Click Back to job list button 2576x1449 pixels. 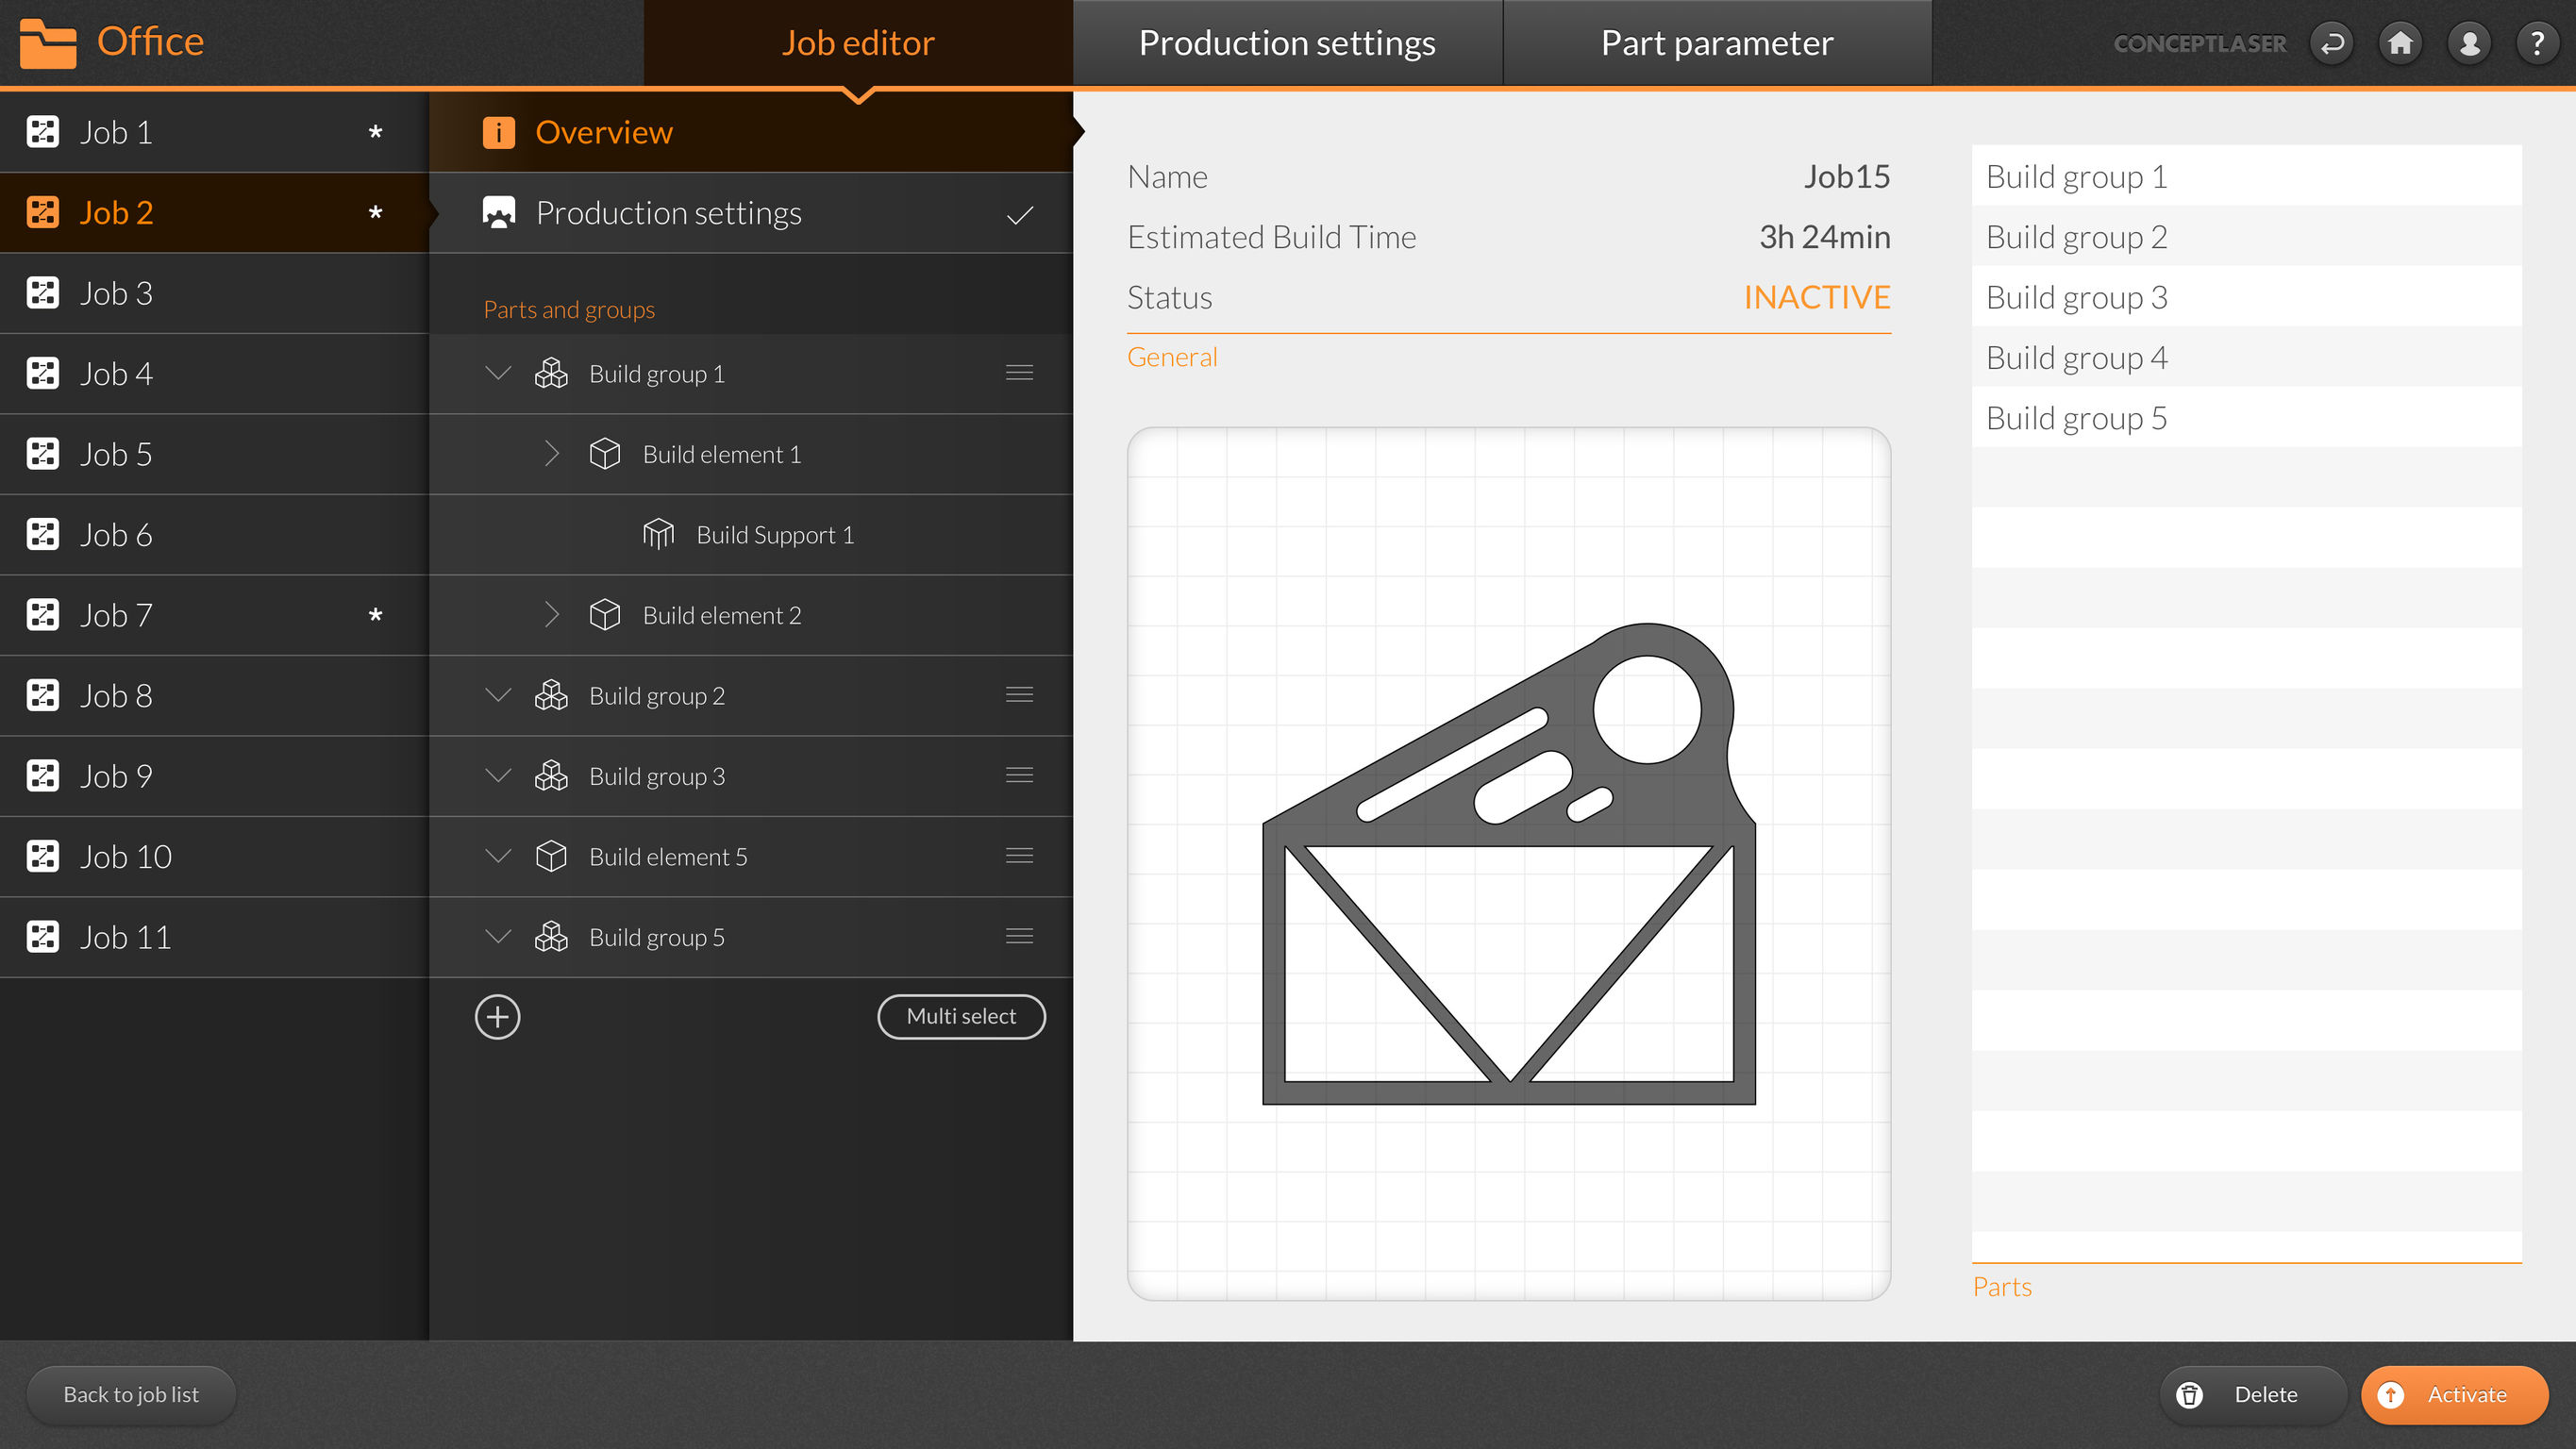(131, 1394)
